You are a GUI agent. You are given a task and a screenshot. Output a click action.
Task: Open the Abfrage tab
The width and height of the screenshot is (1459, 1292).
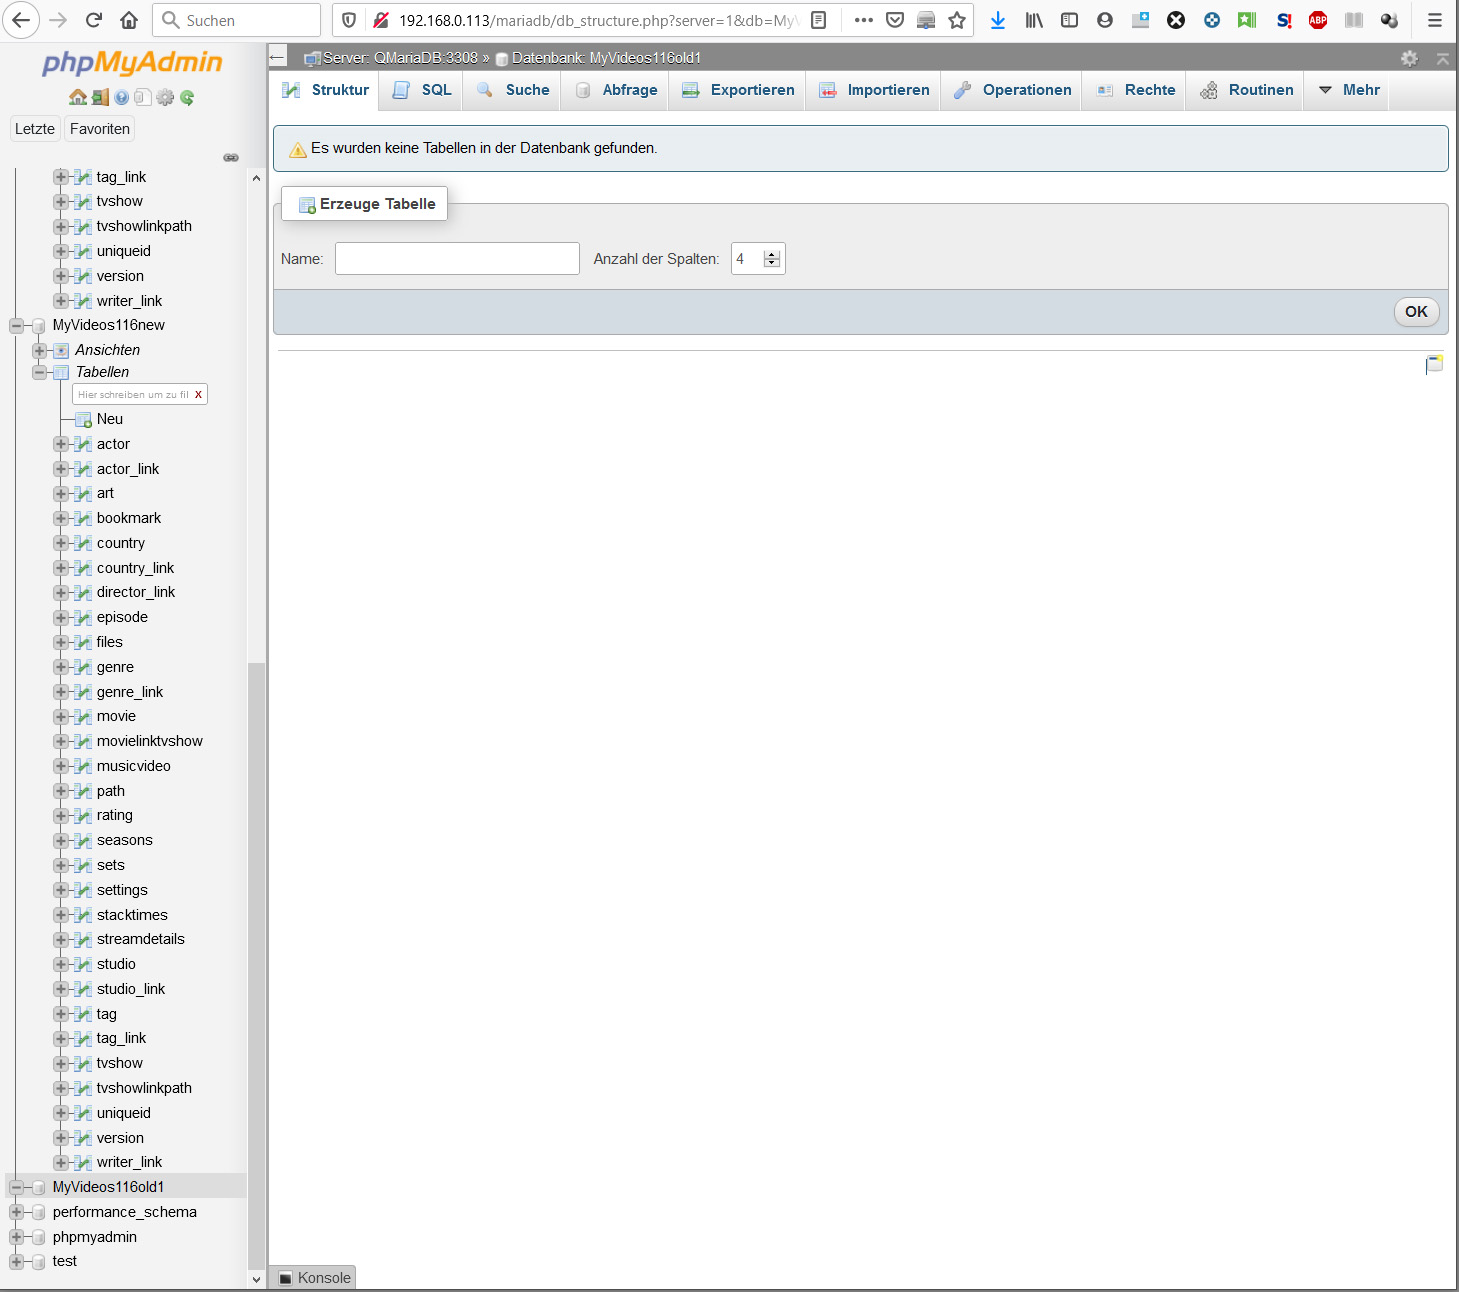[x=616, y=90]
